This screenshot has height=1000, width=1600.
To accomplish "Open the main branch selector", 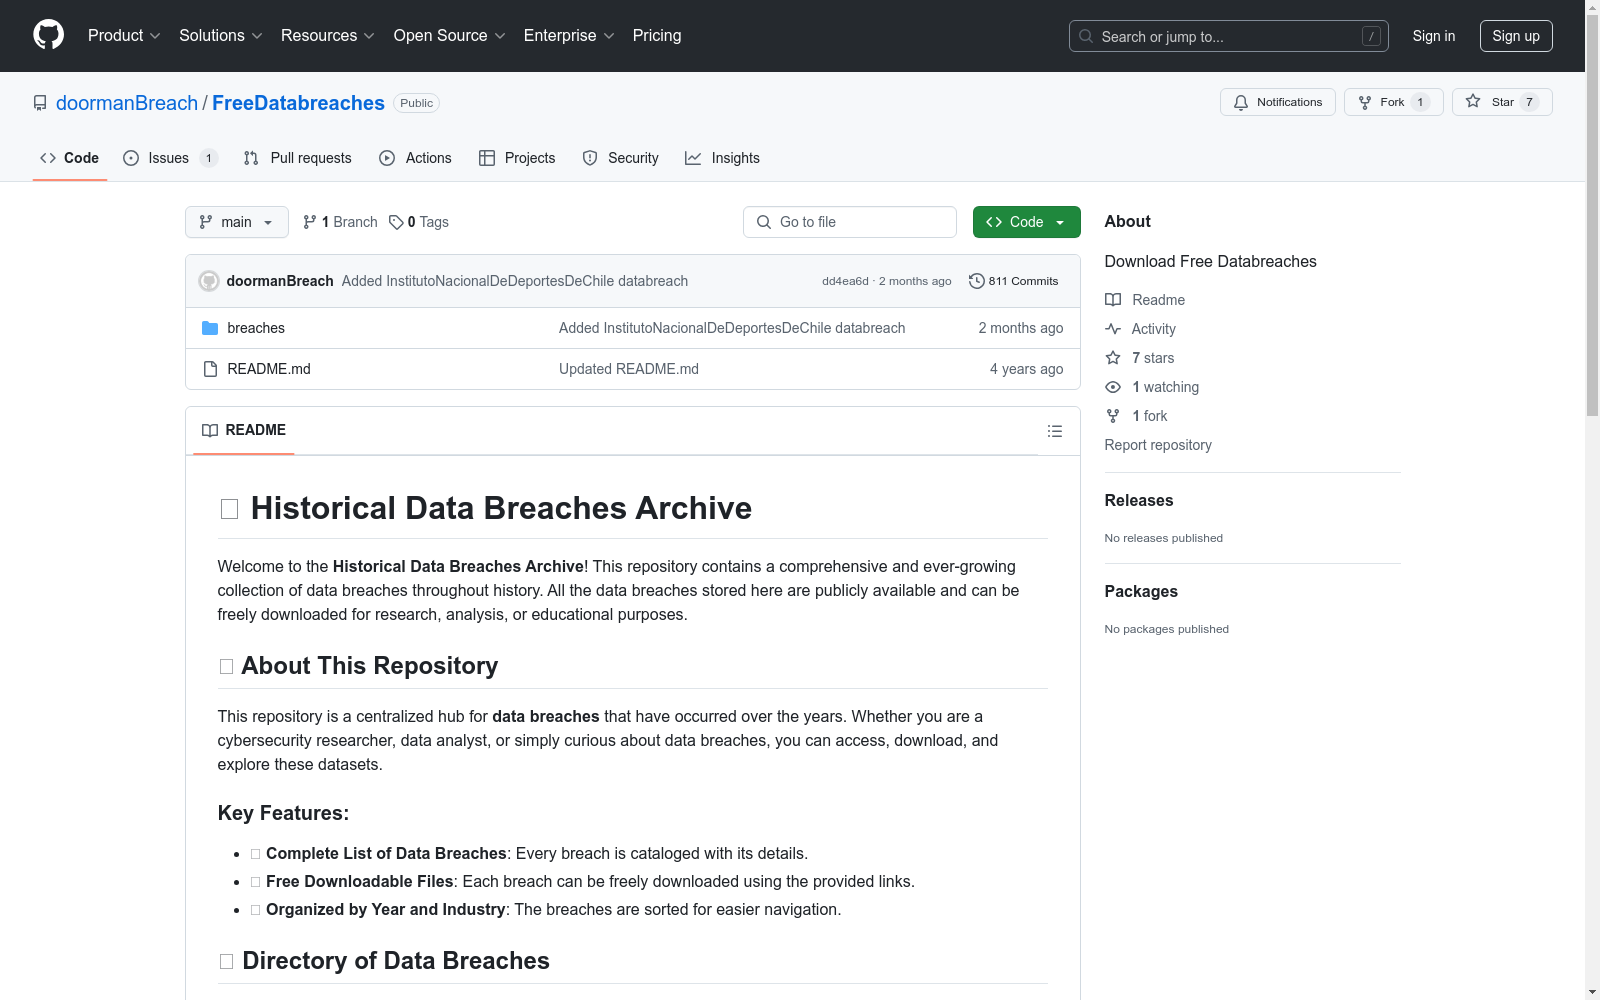I will [237, 222].
